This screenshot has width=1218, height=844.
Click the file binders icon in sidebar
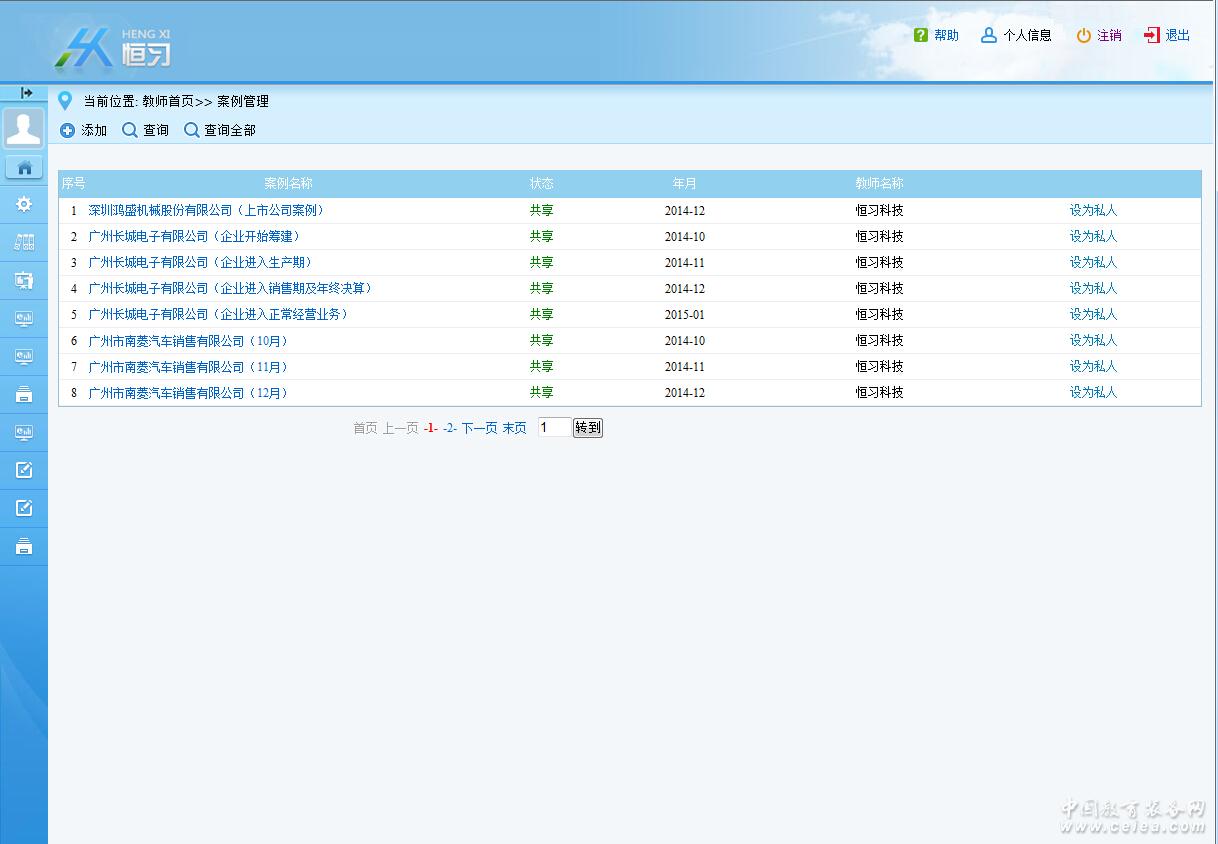coord(24,242)
